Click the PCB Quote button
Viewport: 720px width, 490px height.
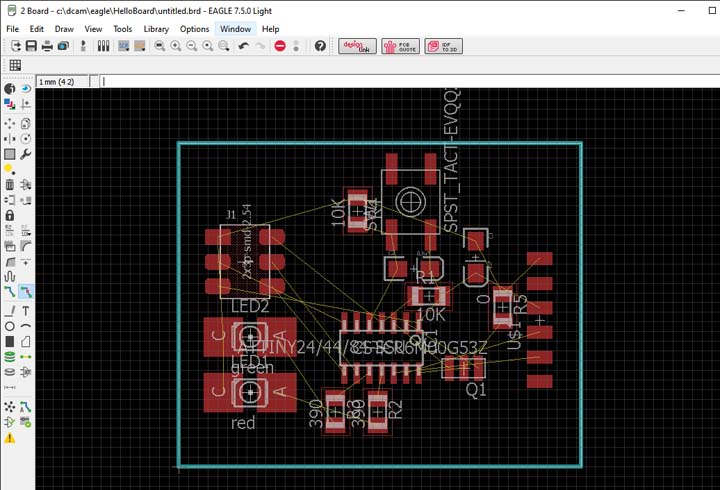(400, 46)
